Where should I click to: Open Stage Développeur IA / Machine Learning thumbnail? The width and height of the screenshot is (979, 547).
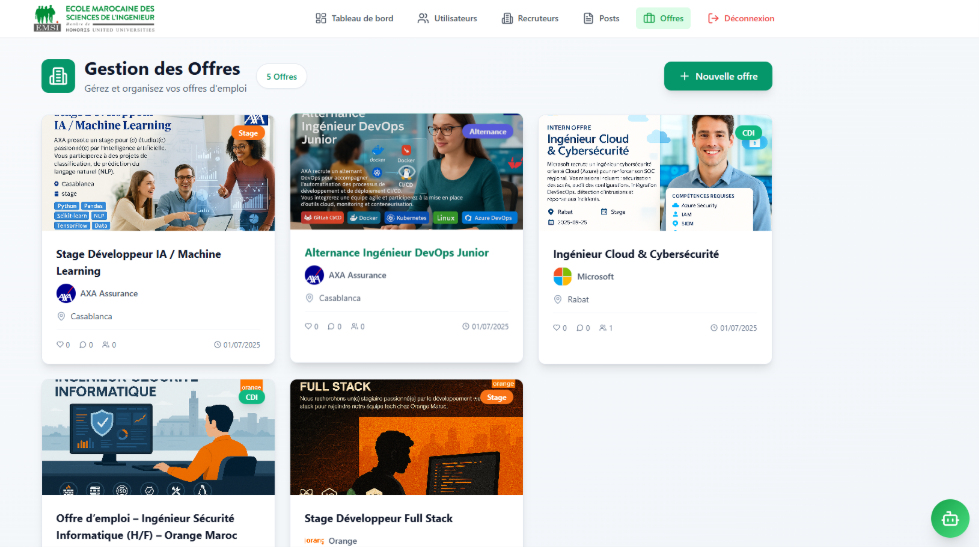(x=158, y=172)
